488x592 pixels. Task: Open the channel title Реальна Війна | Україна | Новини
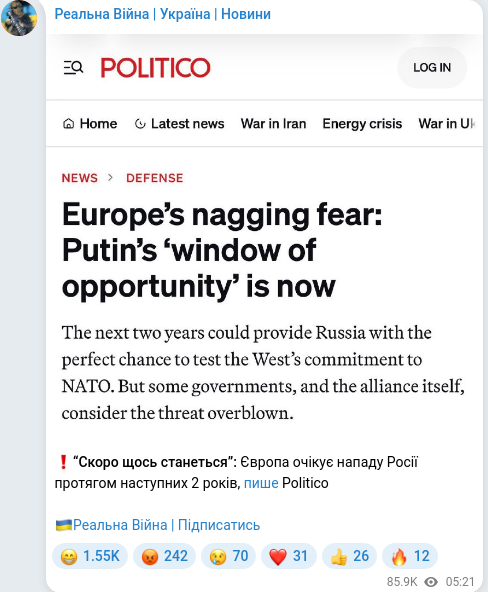point(163,14)
